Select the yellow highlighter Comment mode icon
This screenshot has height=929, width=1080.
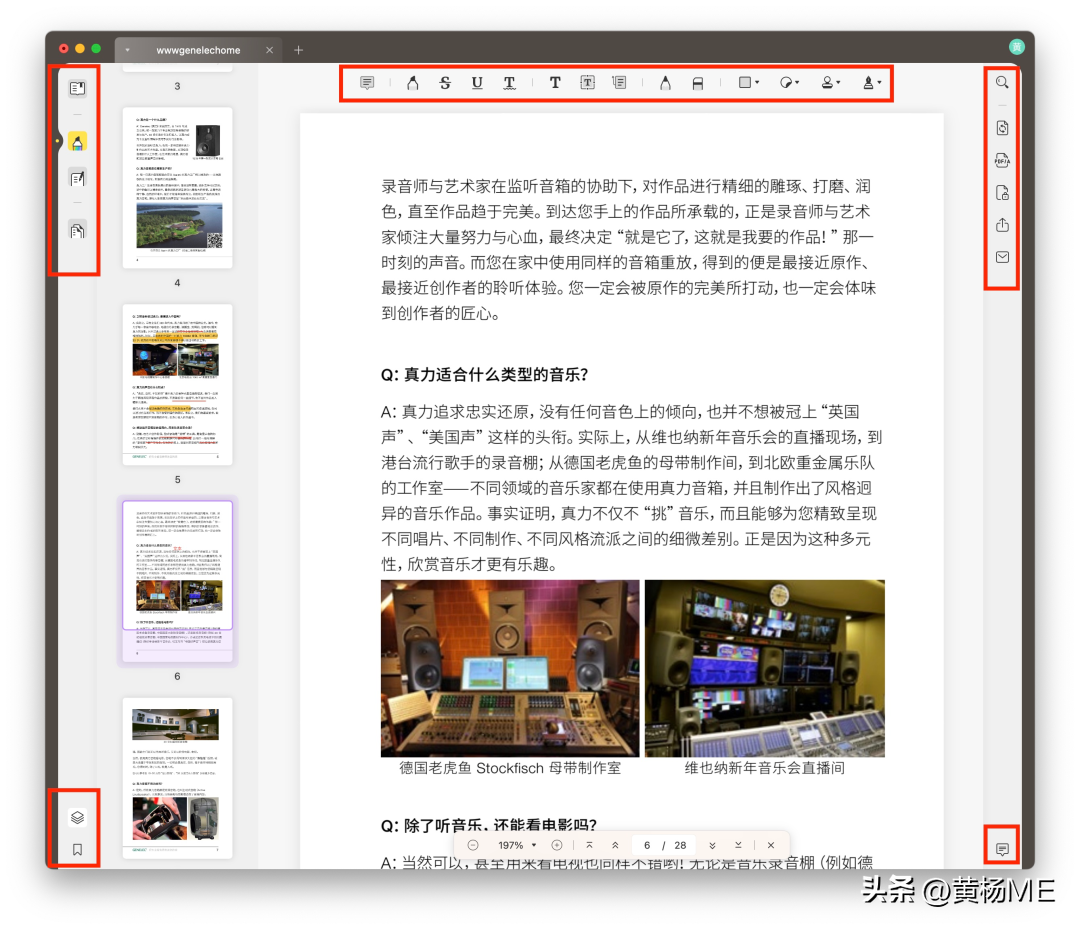77,142
